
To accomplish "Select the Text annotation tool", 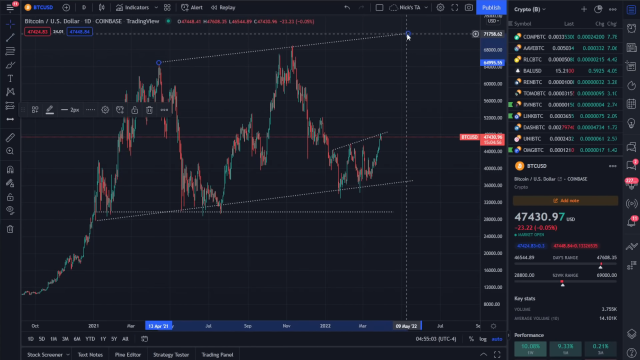I will pos(10,78).
